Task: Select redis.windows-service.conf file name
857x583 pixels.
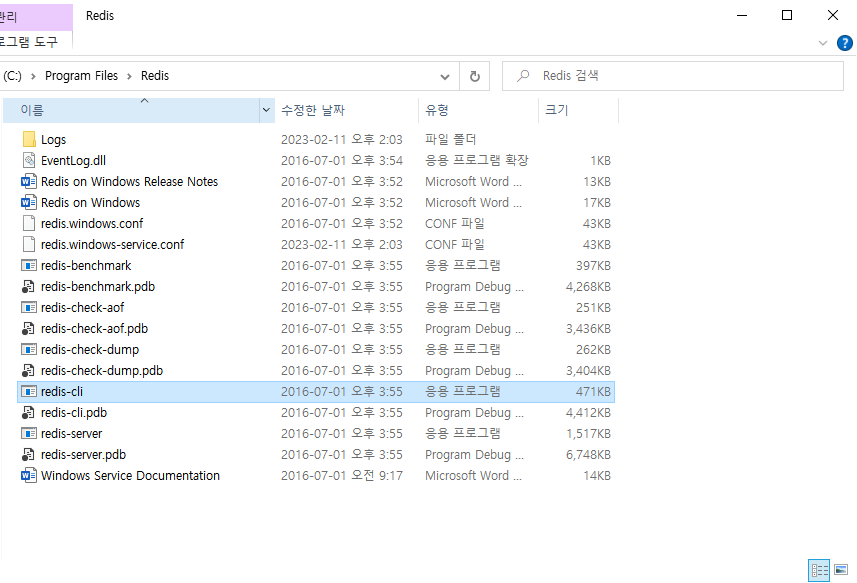Action: (x=113, y=244)
